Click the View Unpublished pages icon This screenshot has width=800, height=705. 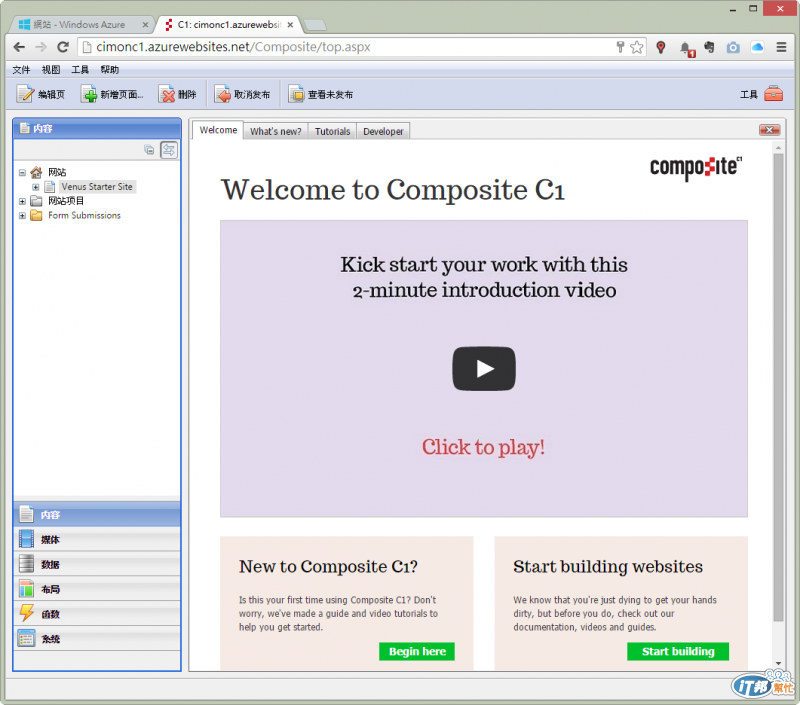tap(296, 94)
